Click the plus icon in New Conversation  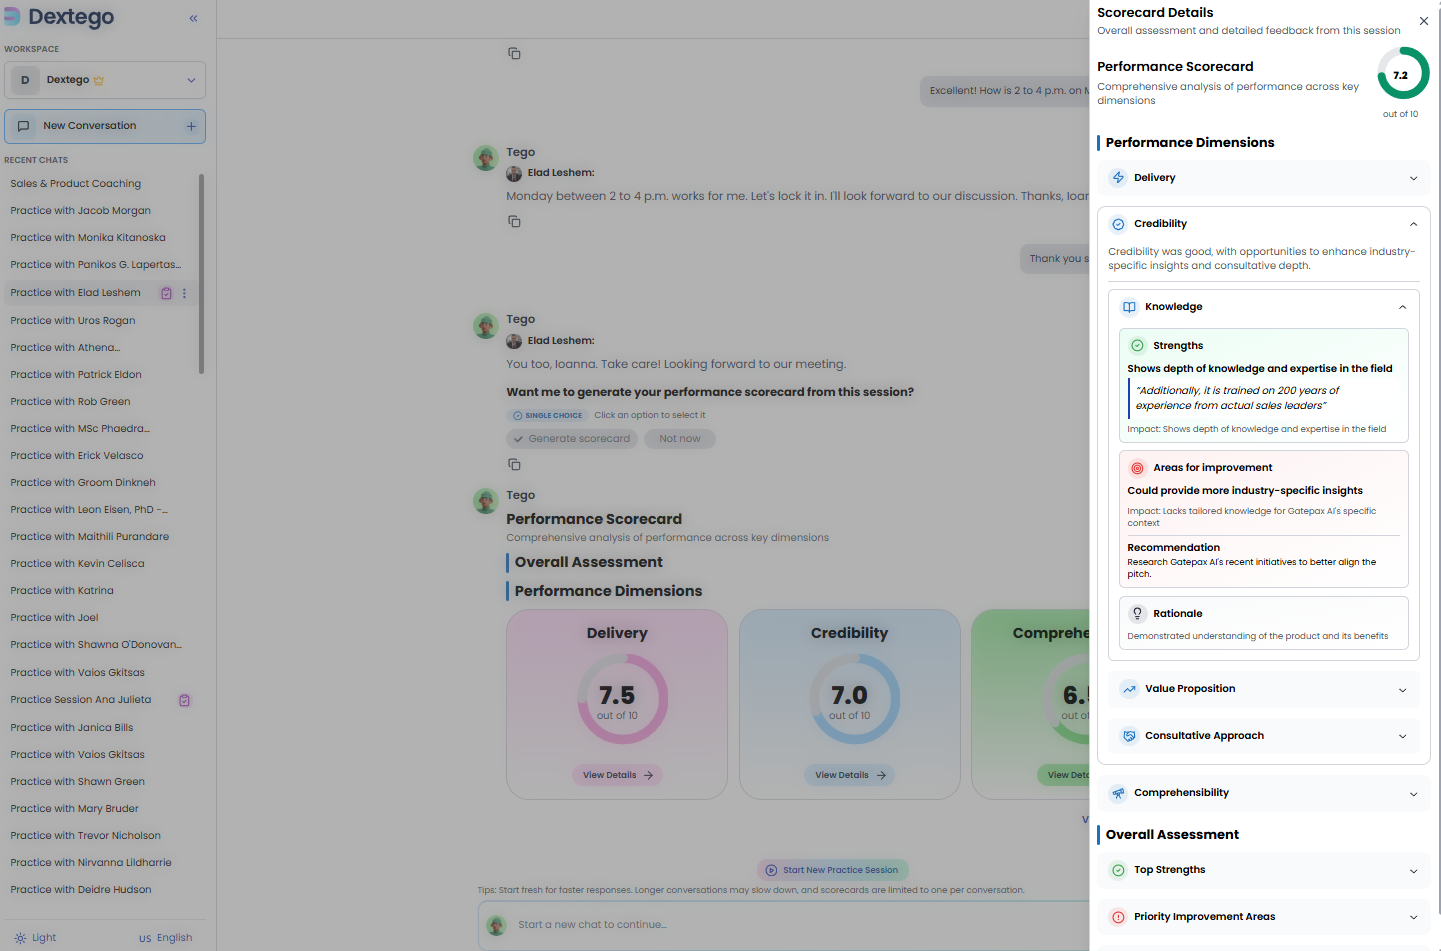point(191,126)
